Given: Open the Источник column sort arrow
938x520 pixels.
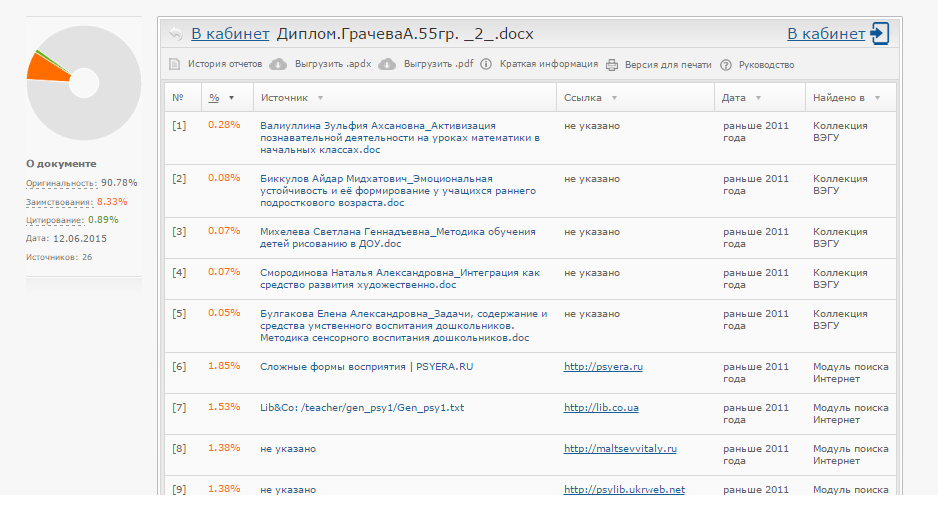Looking at the screenshot, I should click(x=320, y=98).
